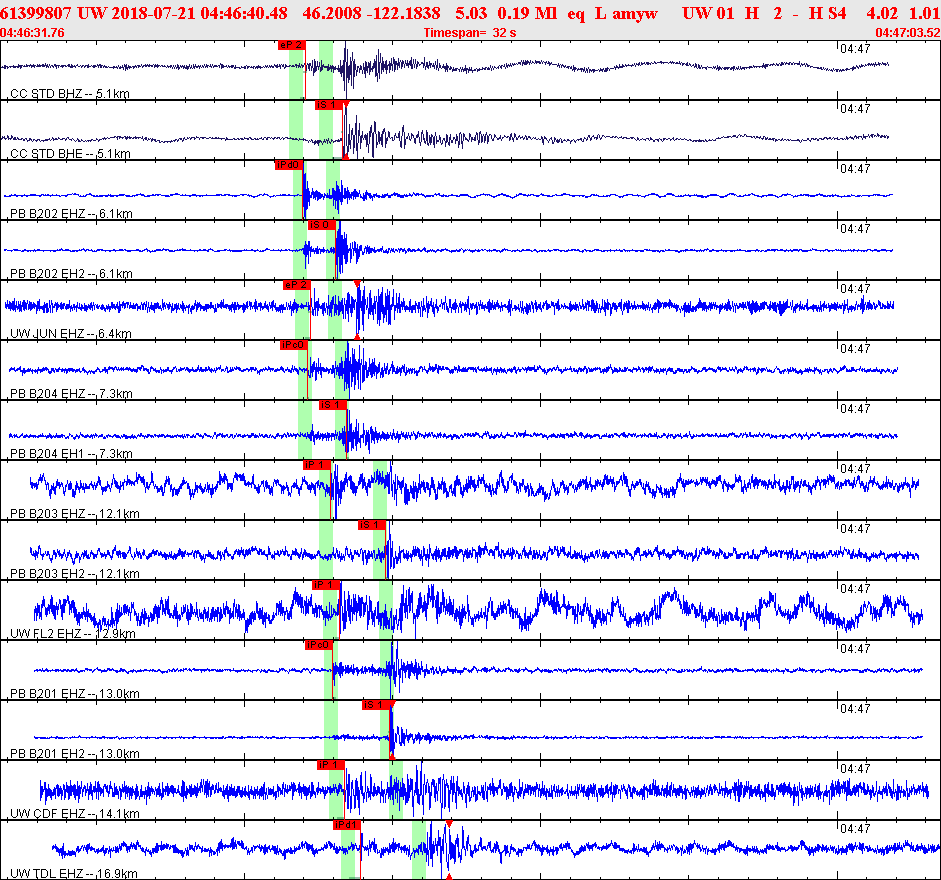Click the 'PB B203 EHZ -- 12.1km' label
The width and height of the screenshot is (941, 880).
tap(75, 514)
